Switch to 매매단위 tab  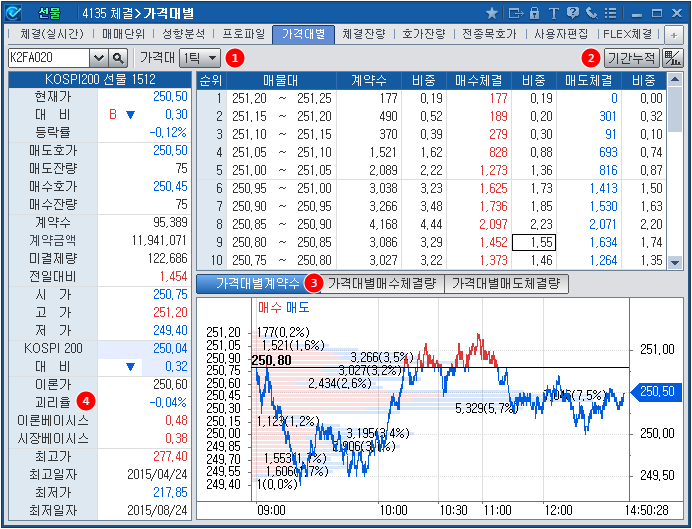(123, 34)
